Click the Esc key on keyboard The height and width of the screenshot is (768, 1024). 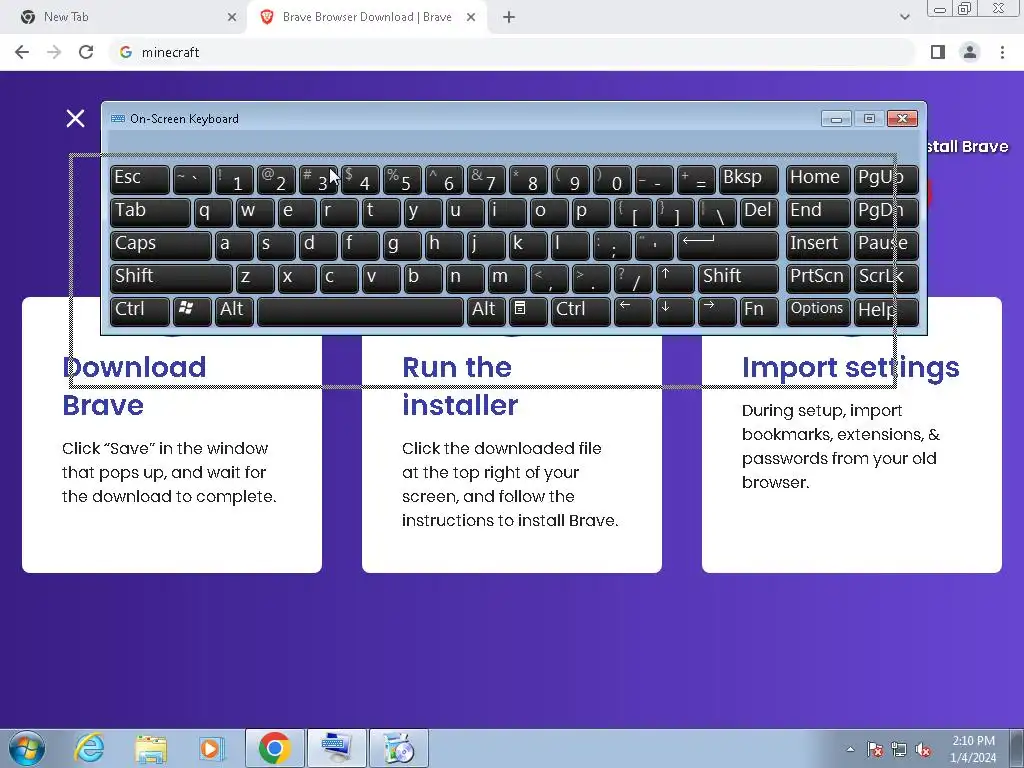pos(140,179)
